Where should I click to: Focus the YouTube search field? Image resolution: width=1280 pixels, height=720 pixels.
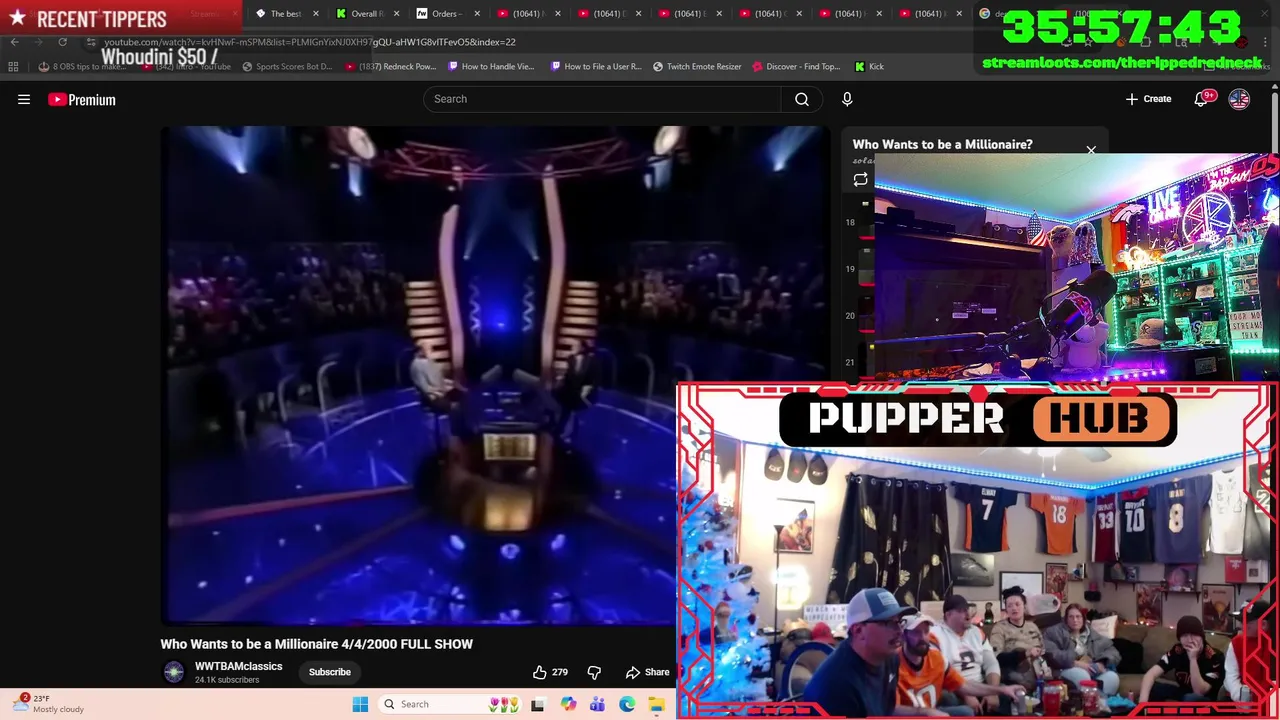(x=602, y=99)
